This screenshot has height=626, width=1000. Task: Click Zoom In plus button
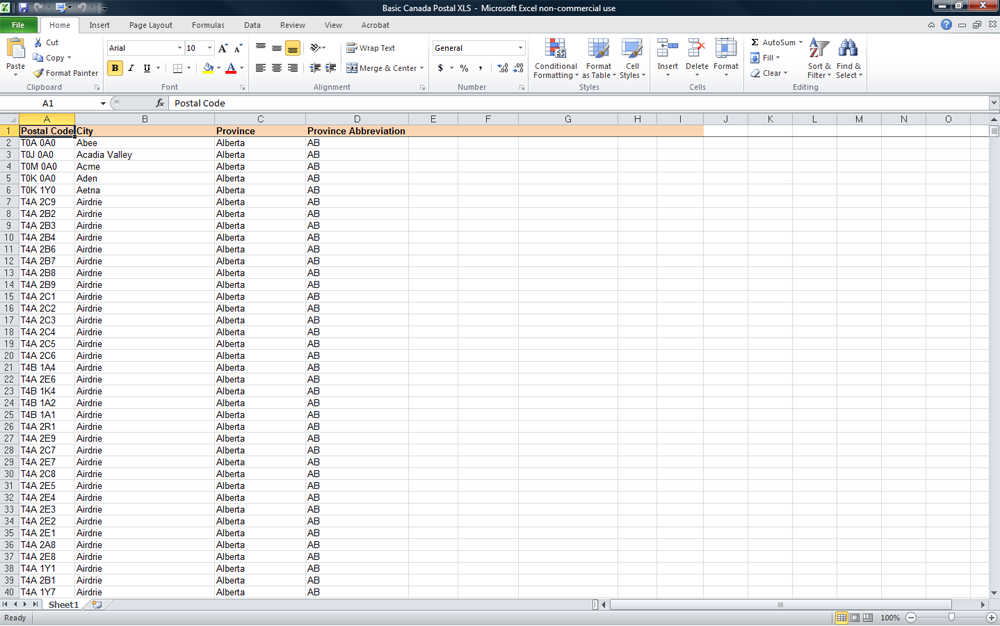point(991,618)
